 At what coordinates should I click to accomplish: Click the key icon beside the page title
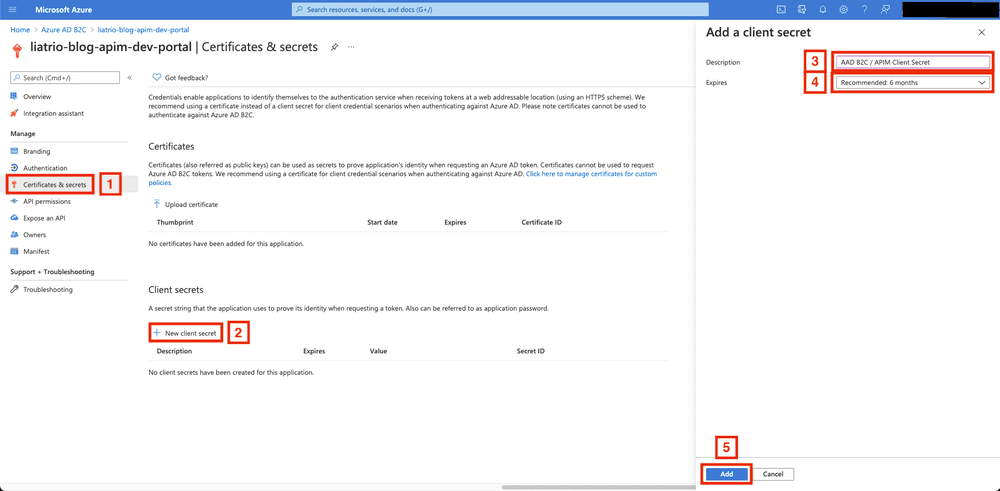pyautogui.click(x=17, y=50)
